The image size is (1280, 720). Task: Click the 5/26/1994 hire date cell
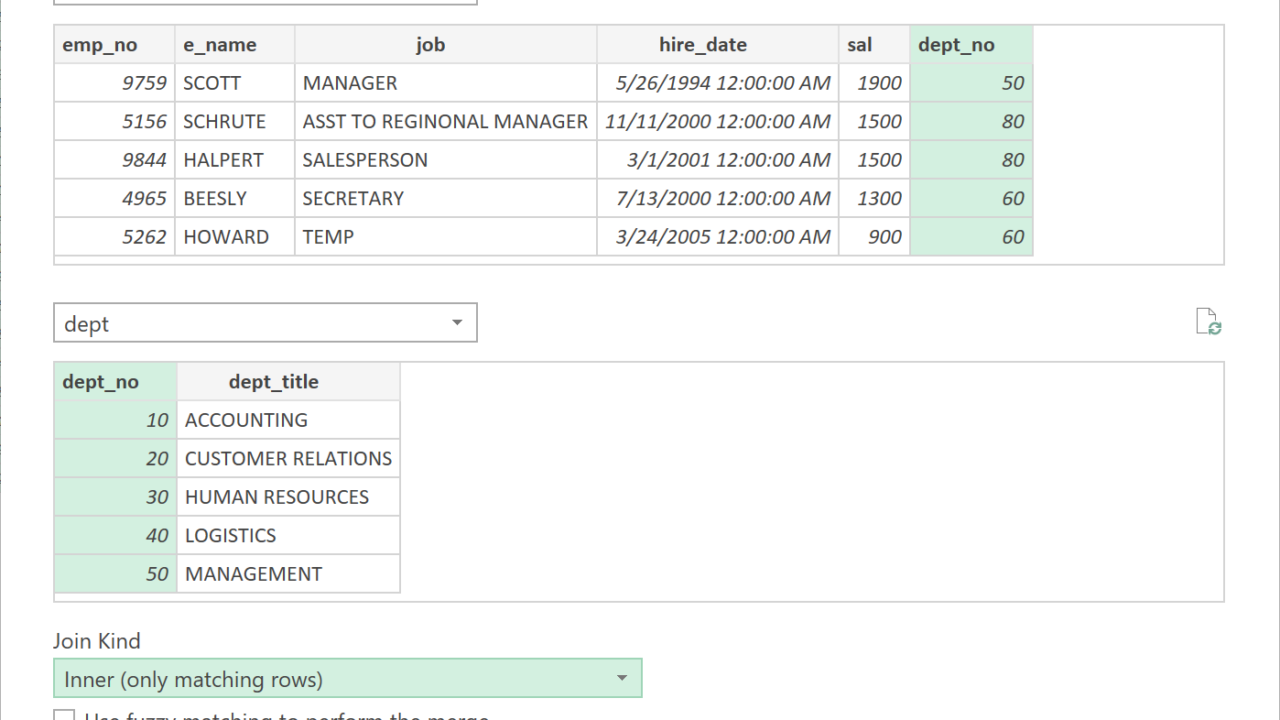pos(717,83)
